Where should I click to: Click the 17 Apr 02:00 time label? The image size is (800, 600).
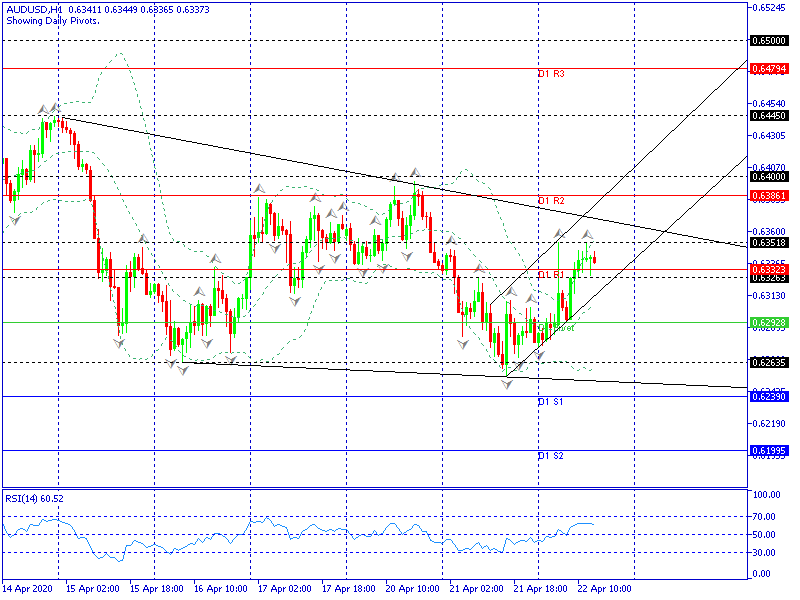point(284,588)
